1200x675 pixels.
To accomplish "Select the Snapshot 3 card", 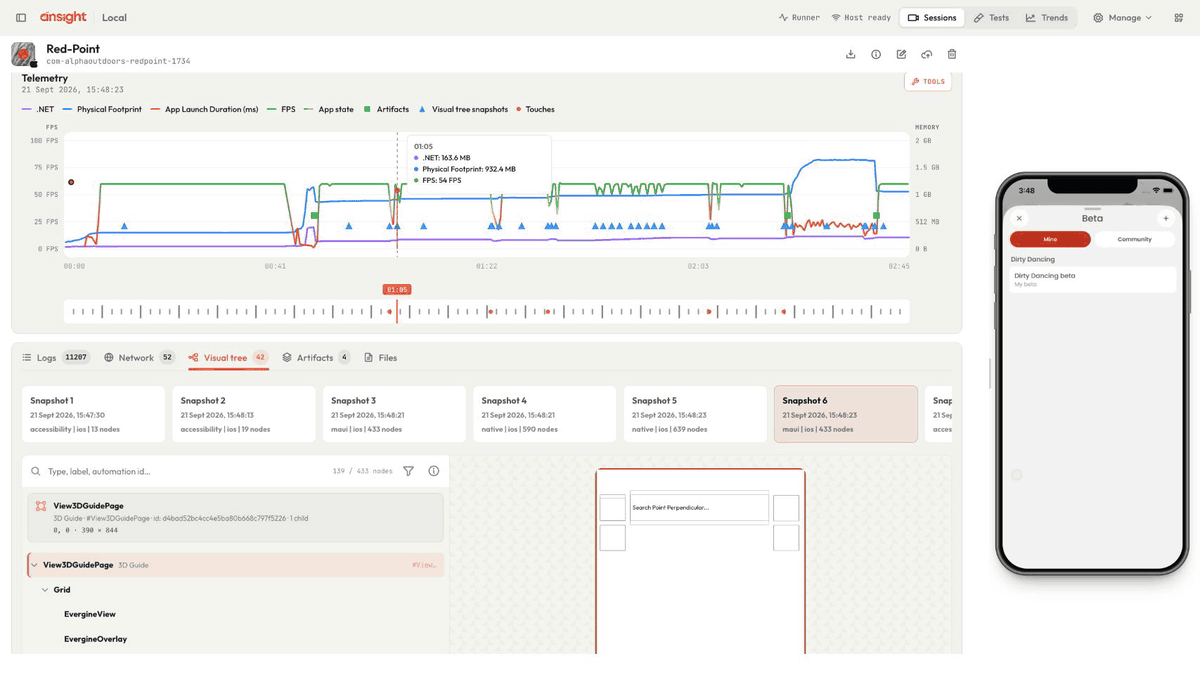I will pos(394,414).
